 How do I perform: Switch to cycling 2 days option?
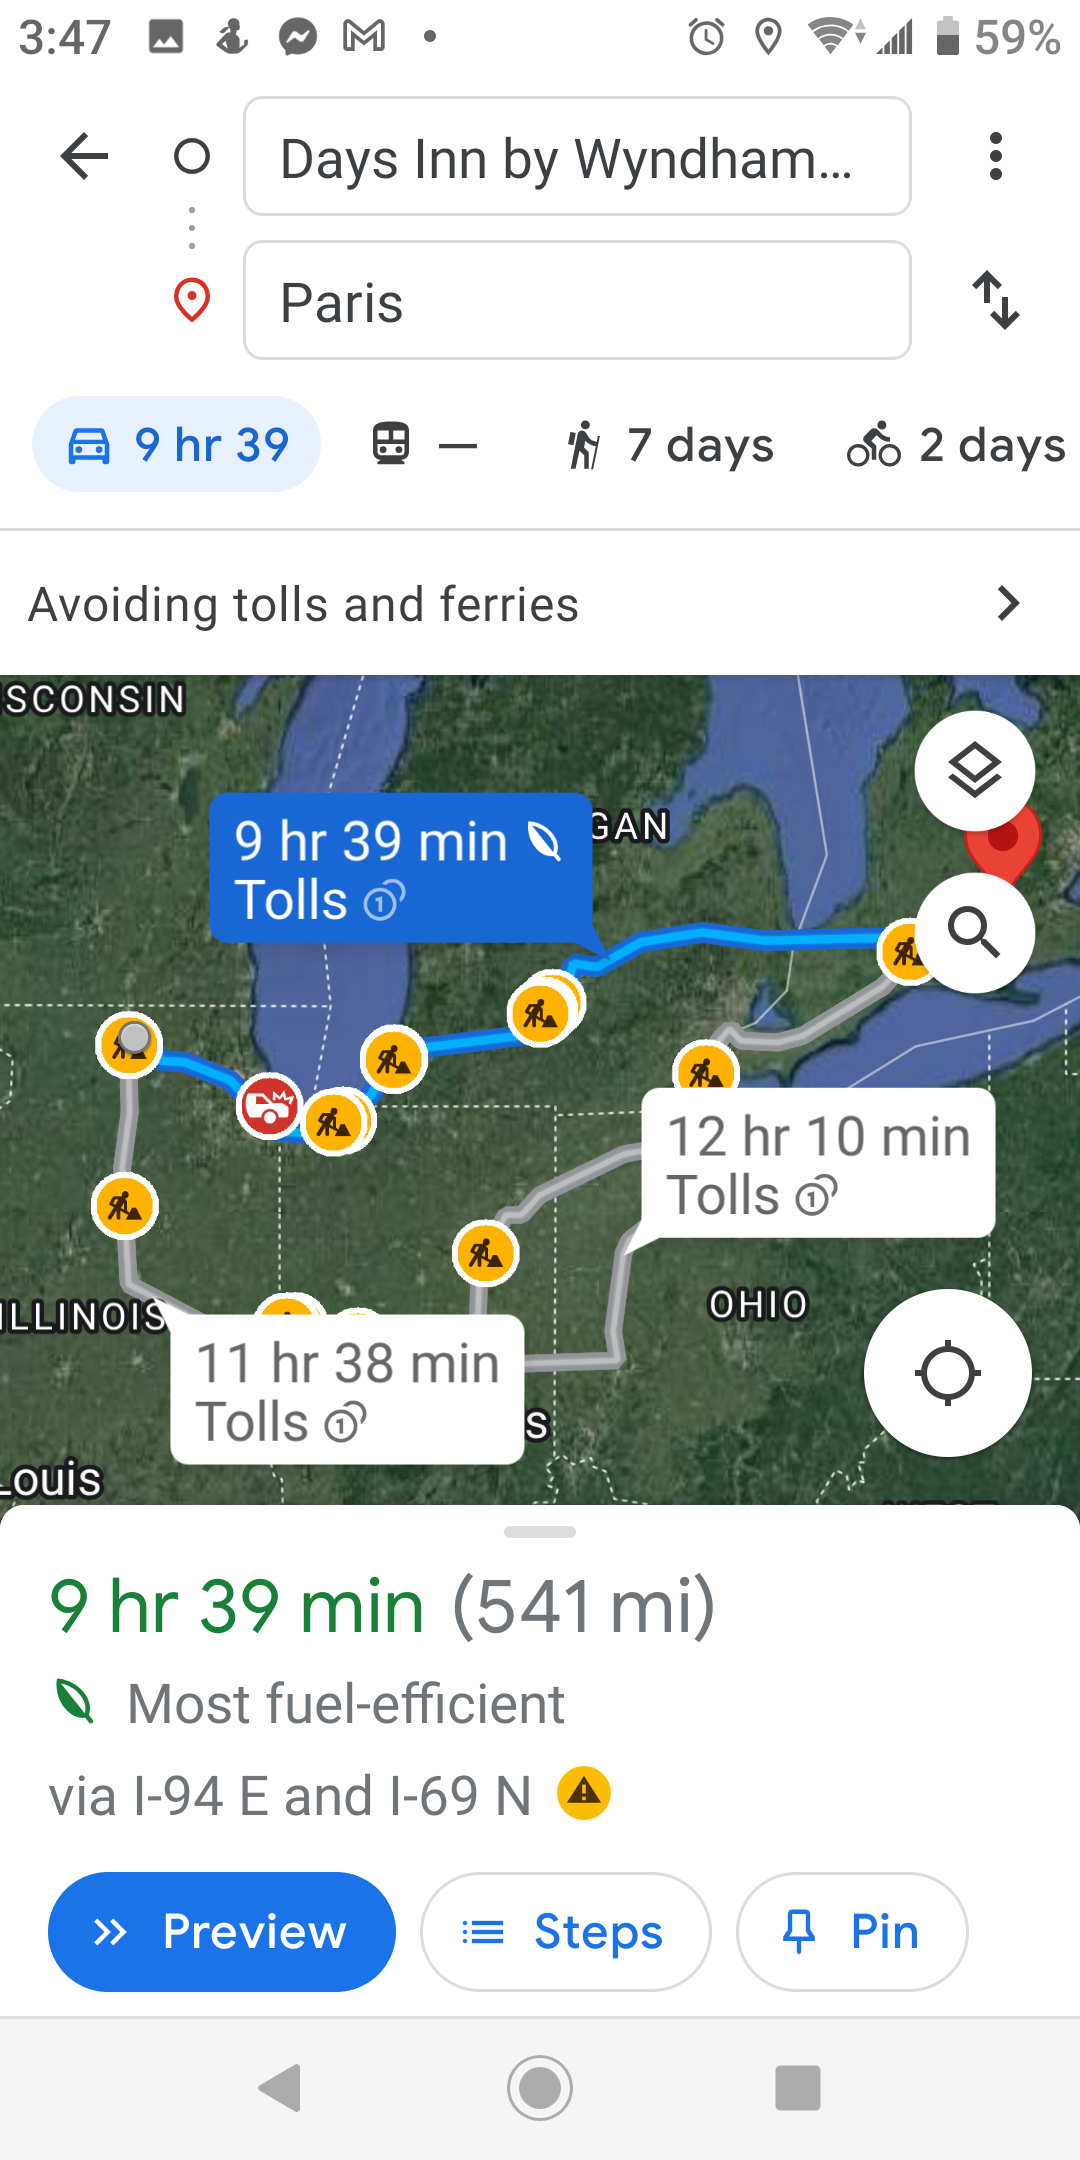coord(956,445)
